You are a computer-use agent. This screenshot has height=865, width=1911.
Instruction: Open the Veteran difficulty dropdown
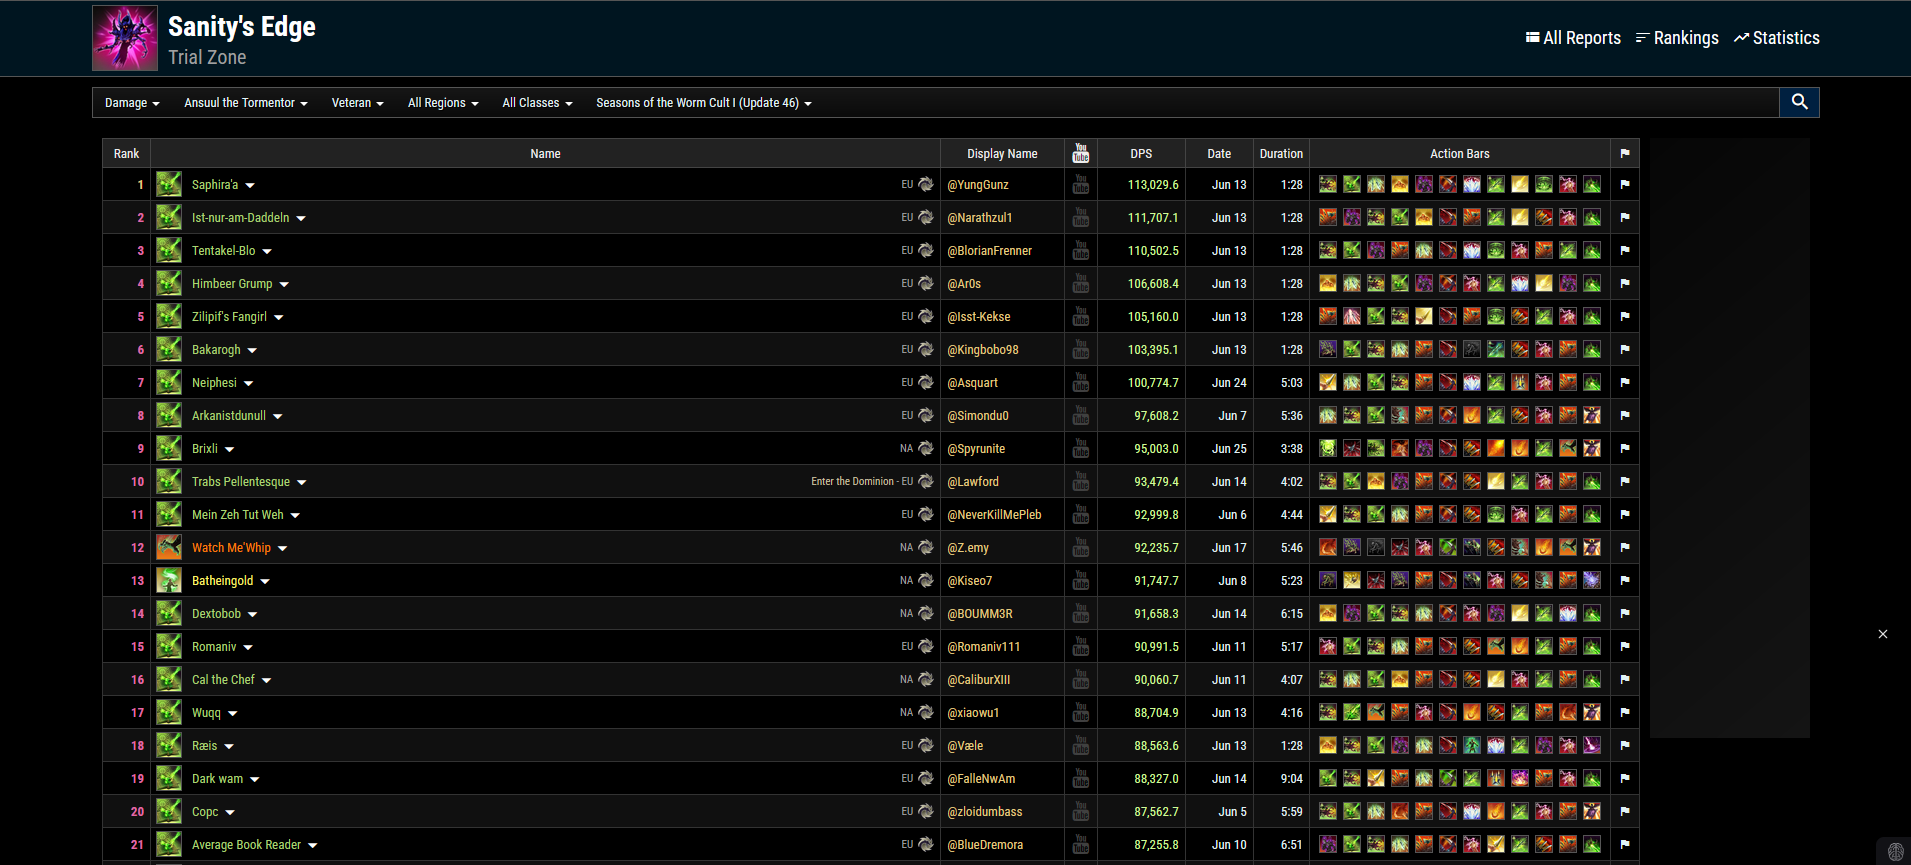pos(358,103)
